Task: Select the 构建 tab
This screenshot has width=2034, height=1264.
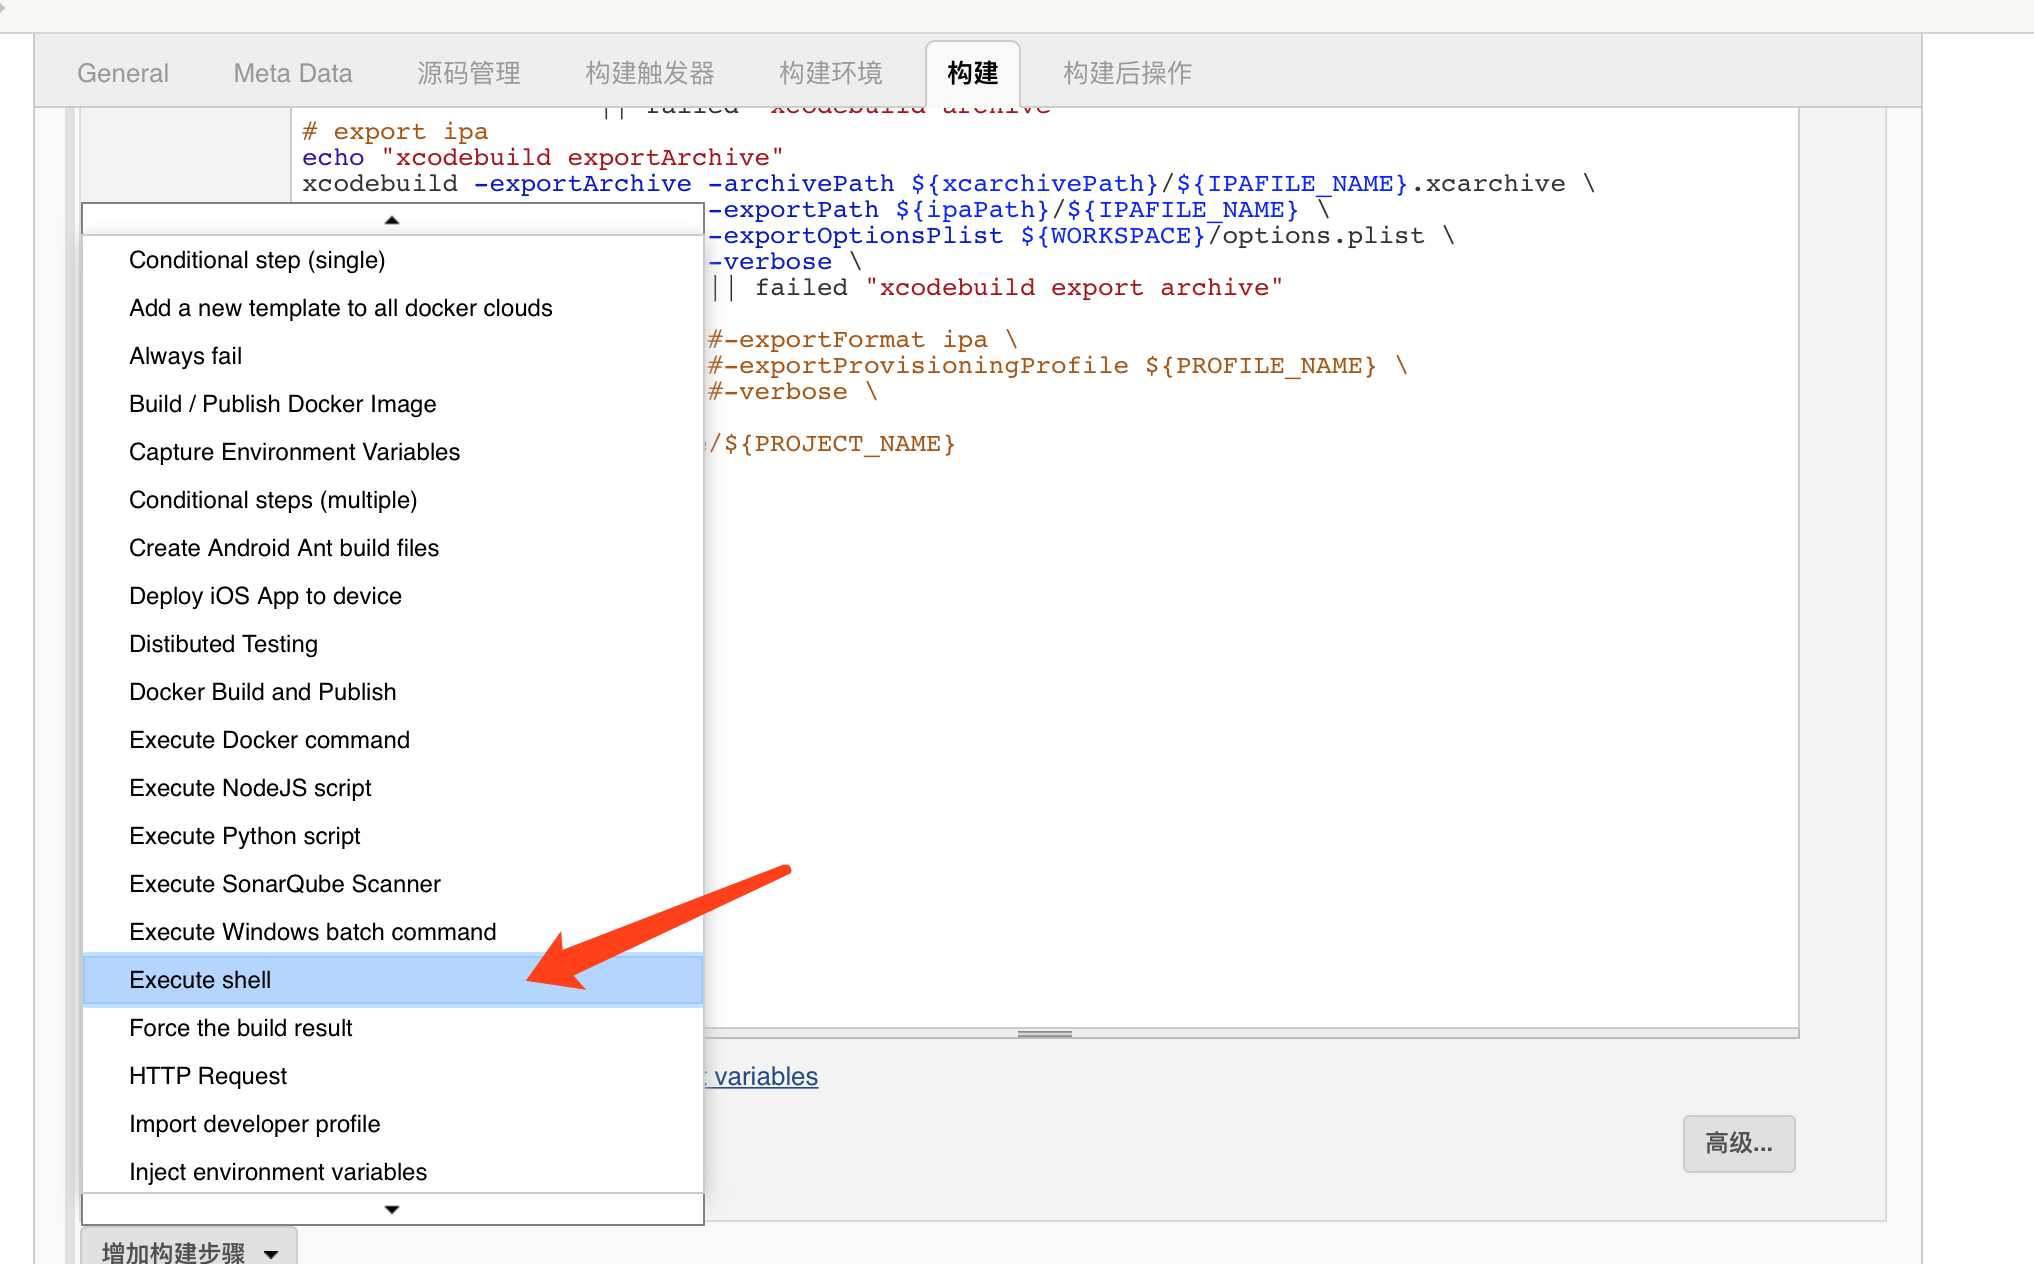Action: (973, 73)
